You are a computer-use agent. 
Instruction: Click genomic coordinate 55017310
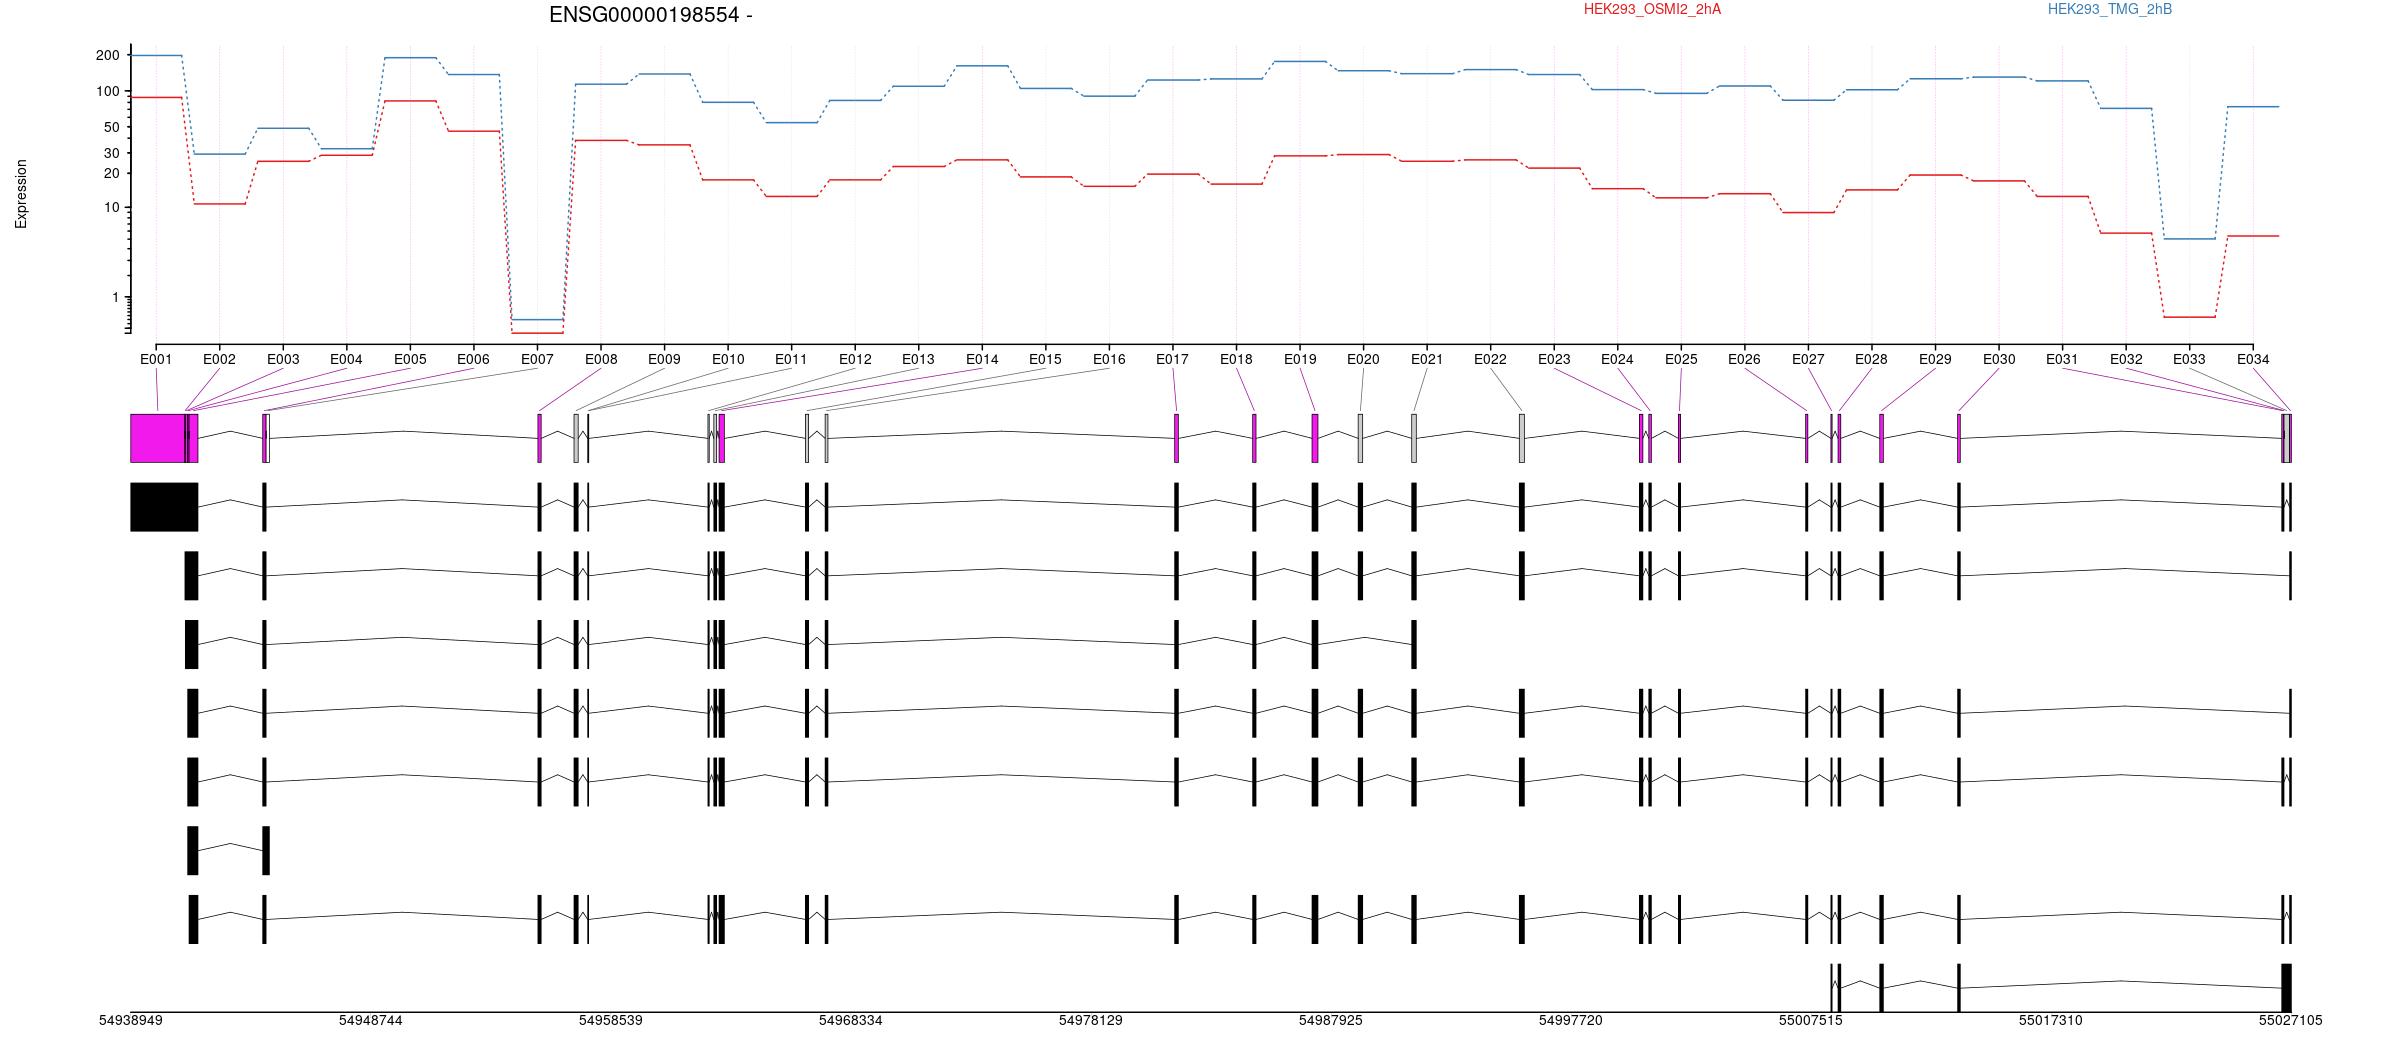click(2051, 1020)
